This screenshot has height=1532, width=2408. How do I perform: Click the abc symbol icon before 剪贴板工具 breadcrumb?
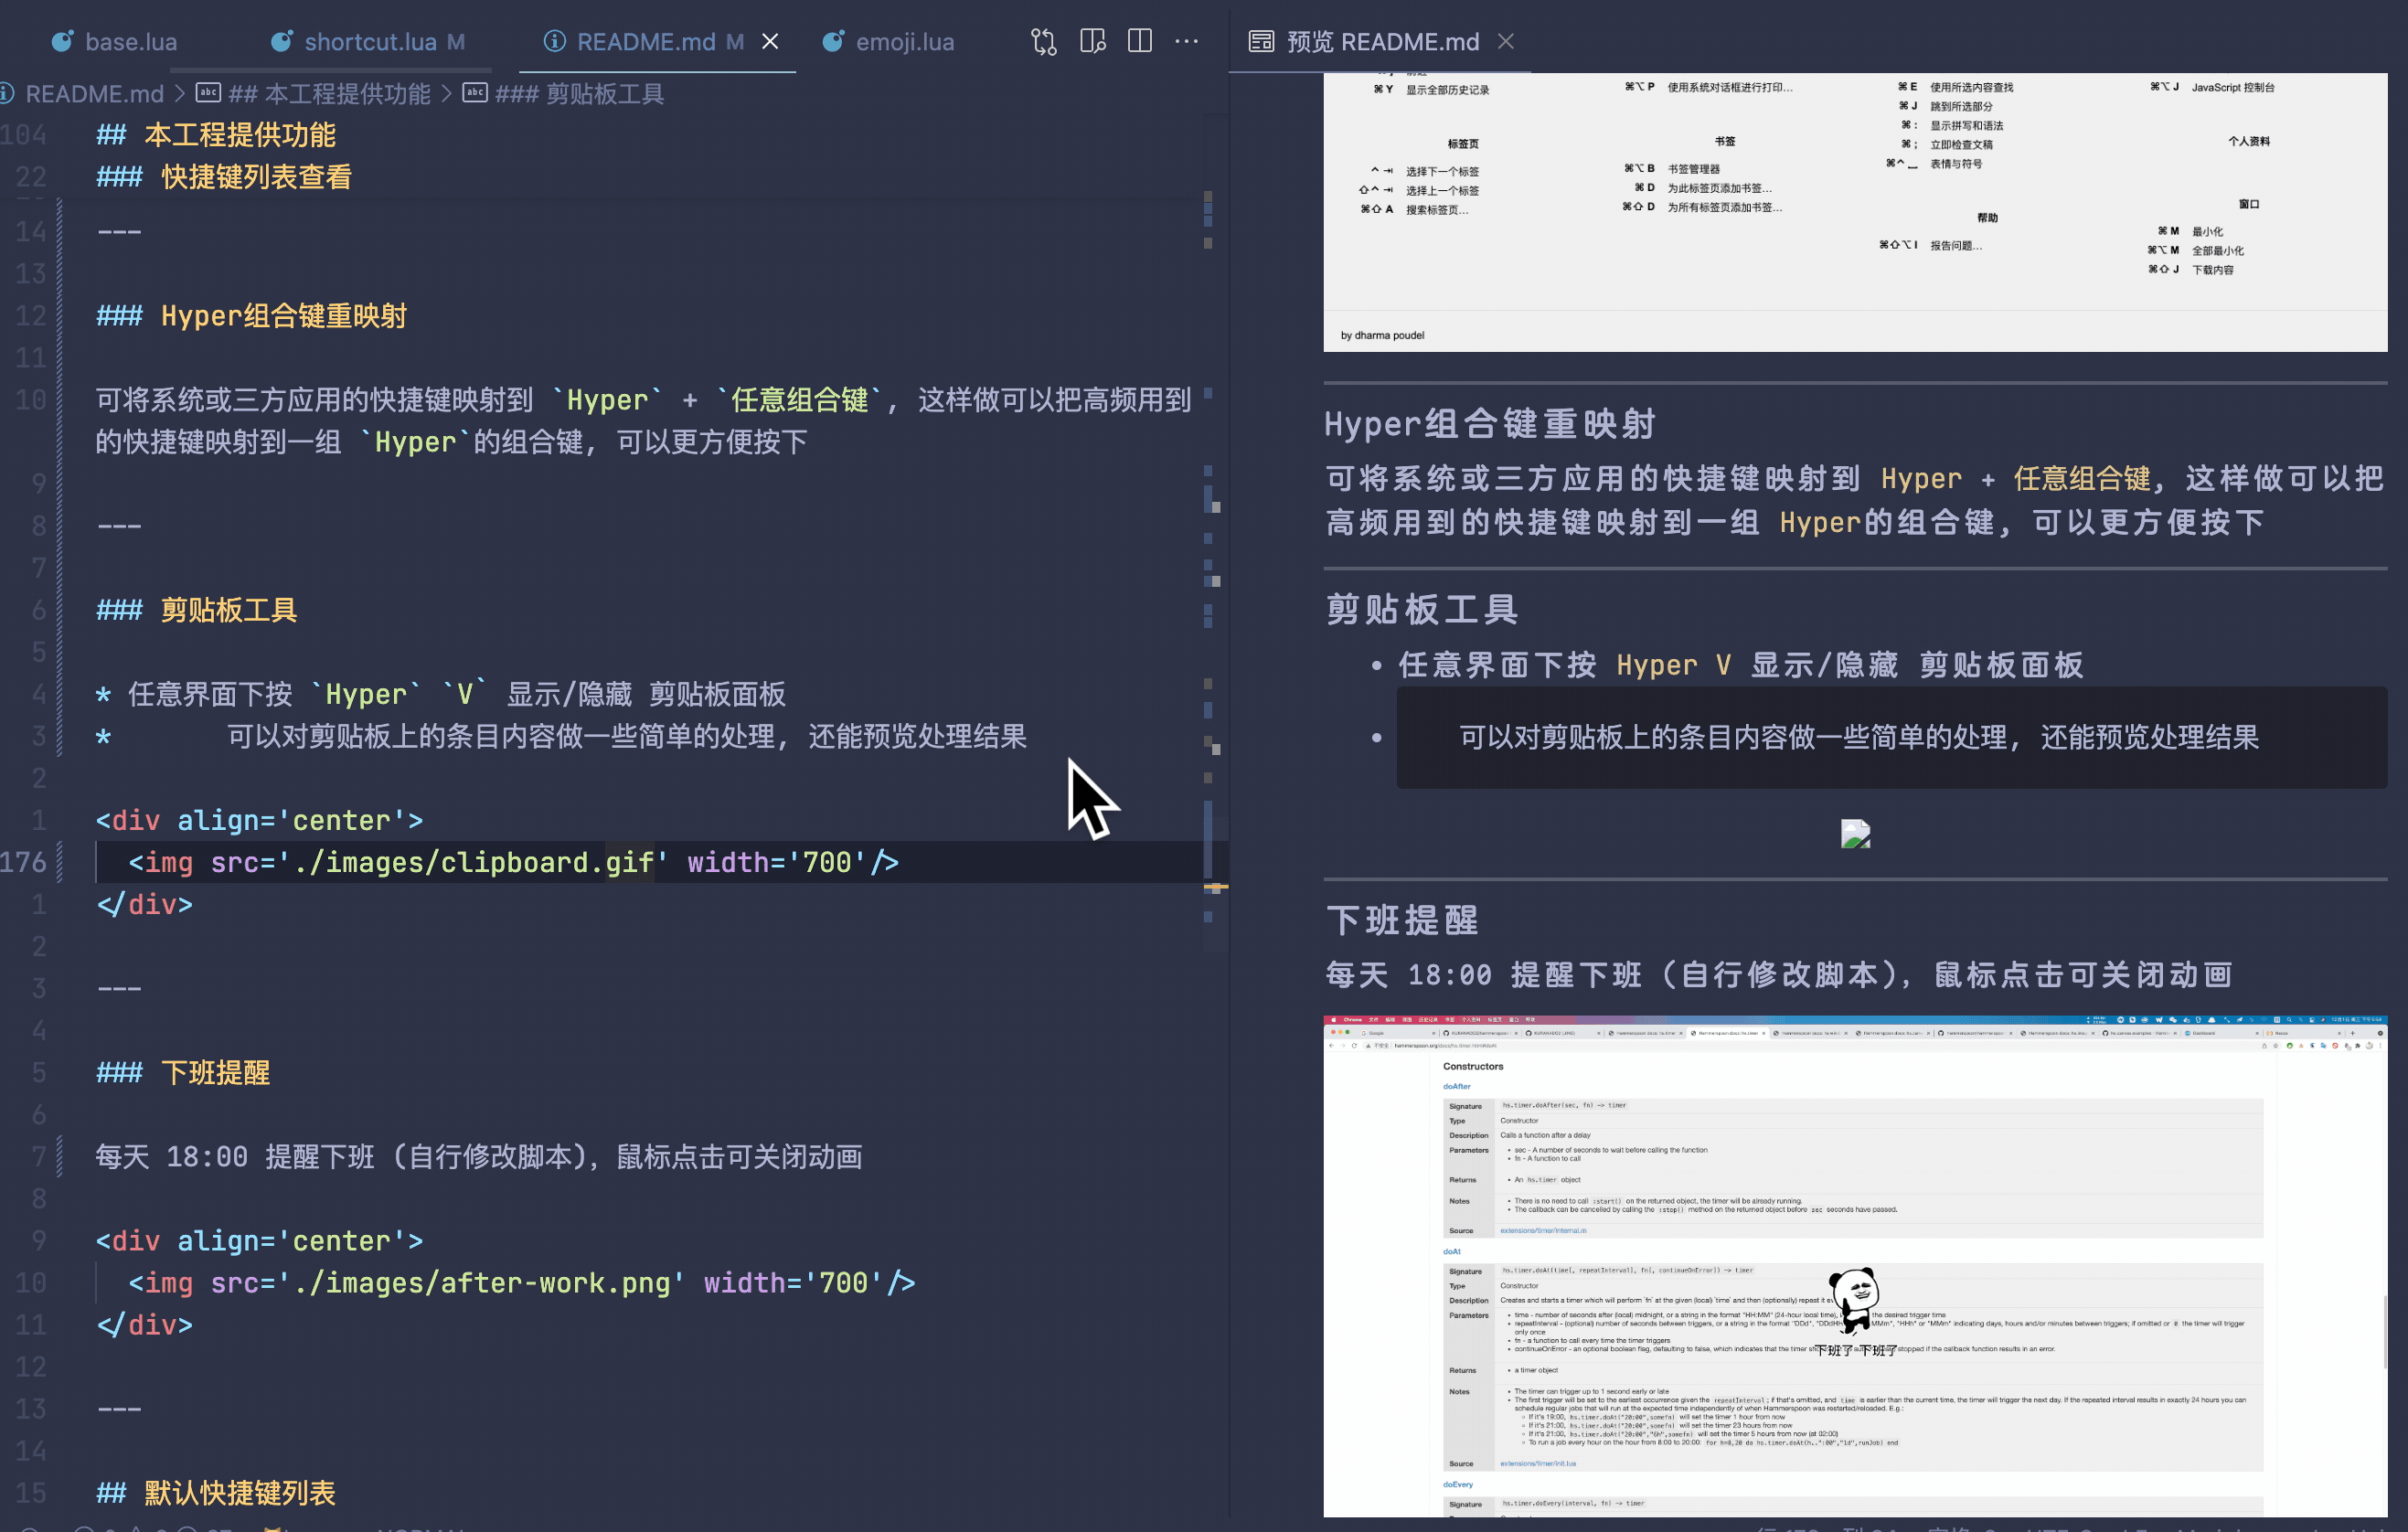(475, 93)
